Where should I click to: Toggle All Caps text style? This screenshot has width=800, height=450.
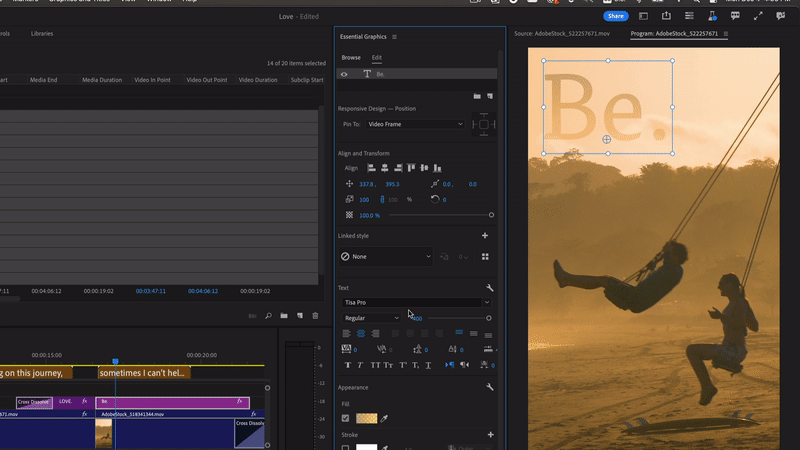click(375, 365)
